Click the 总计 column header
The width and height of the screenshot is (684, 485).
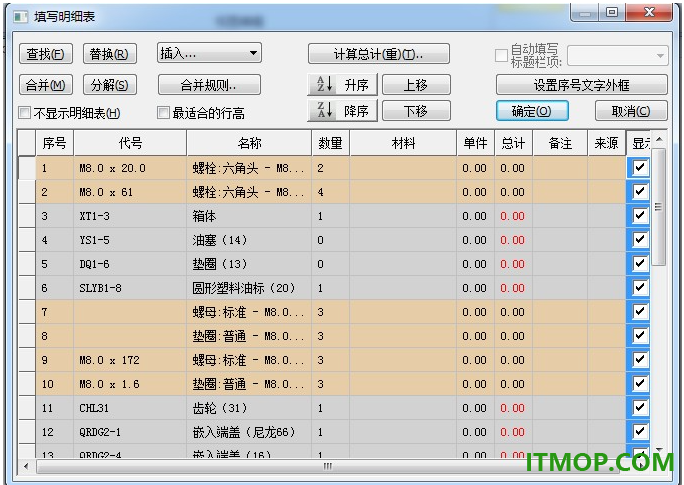tap(513, 143)
